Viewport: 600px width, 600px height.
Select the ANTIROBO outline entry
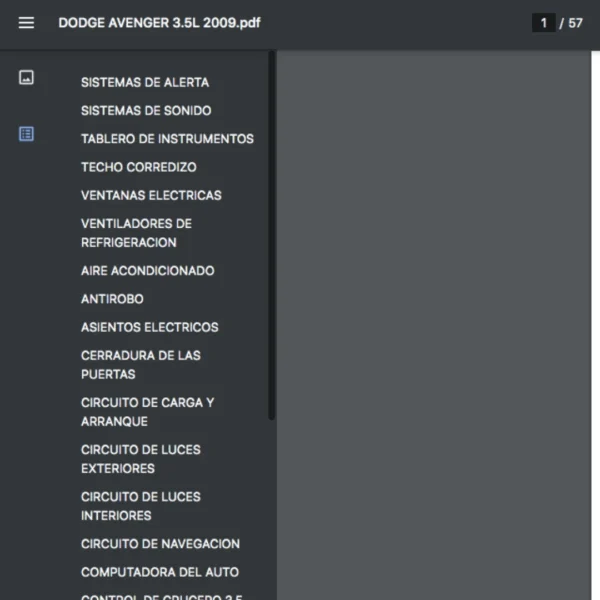click(x=112, y=299)
